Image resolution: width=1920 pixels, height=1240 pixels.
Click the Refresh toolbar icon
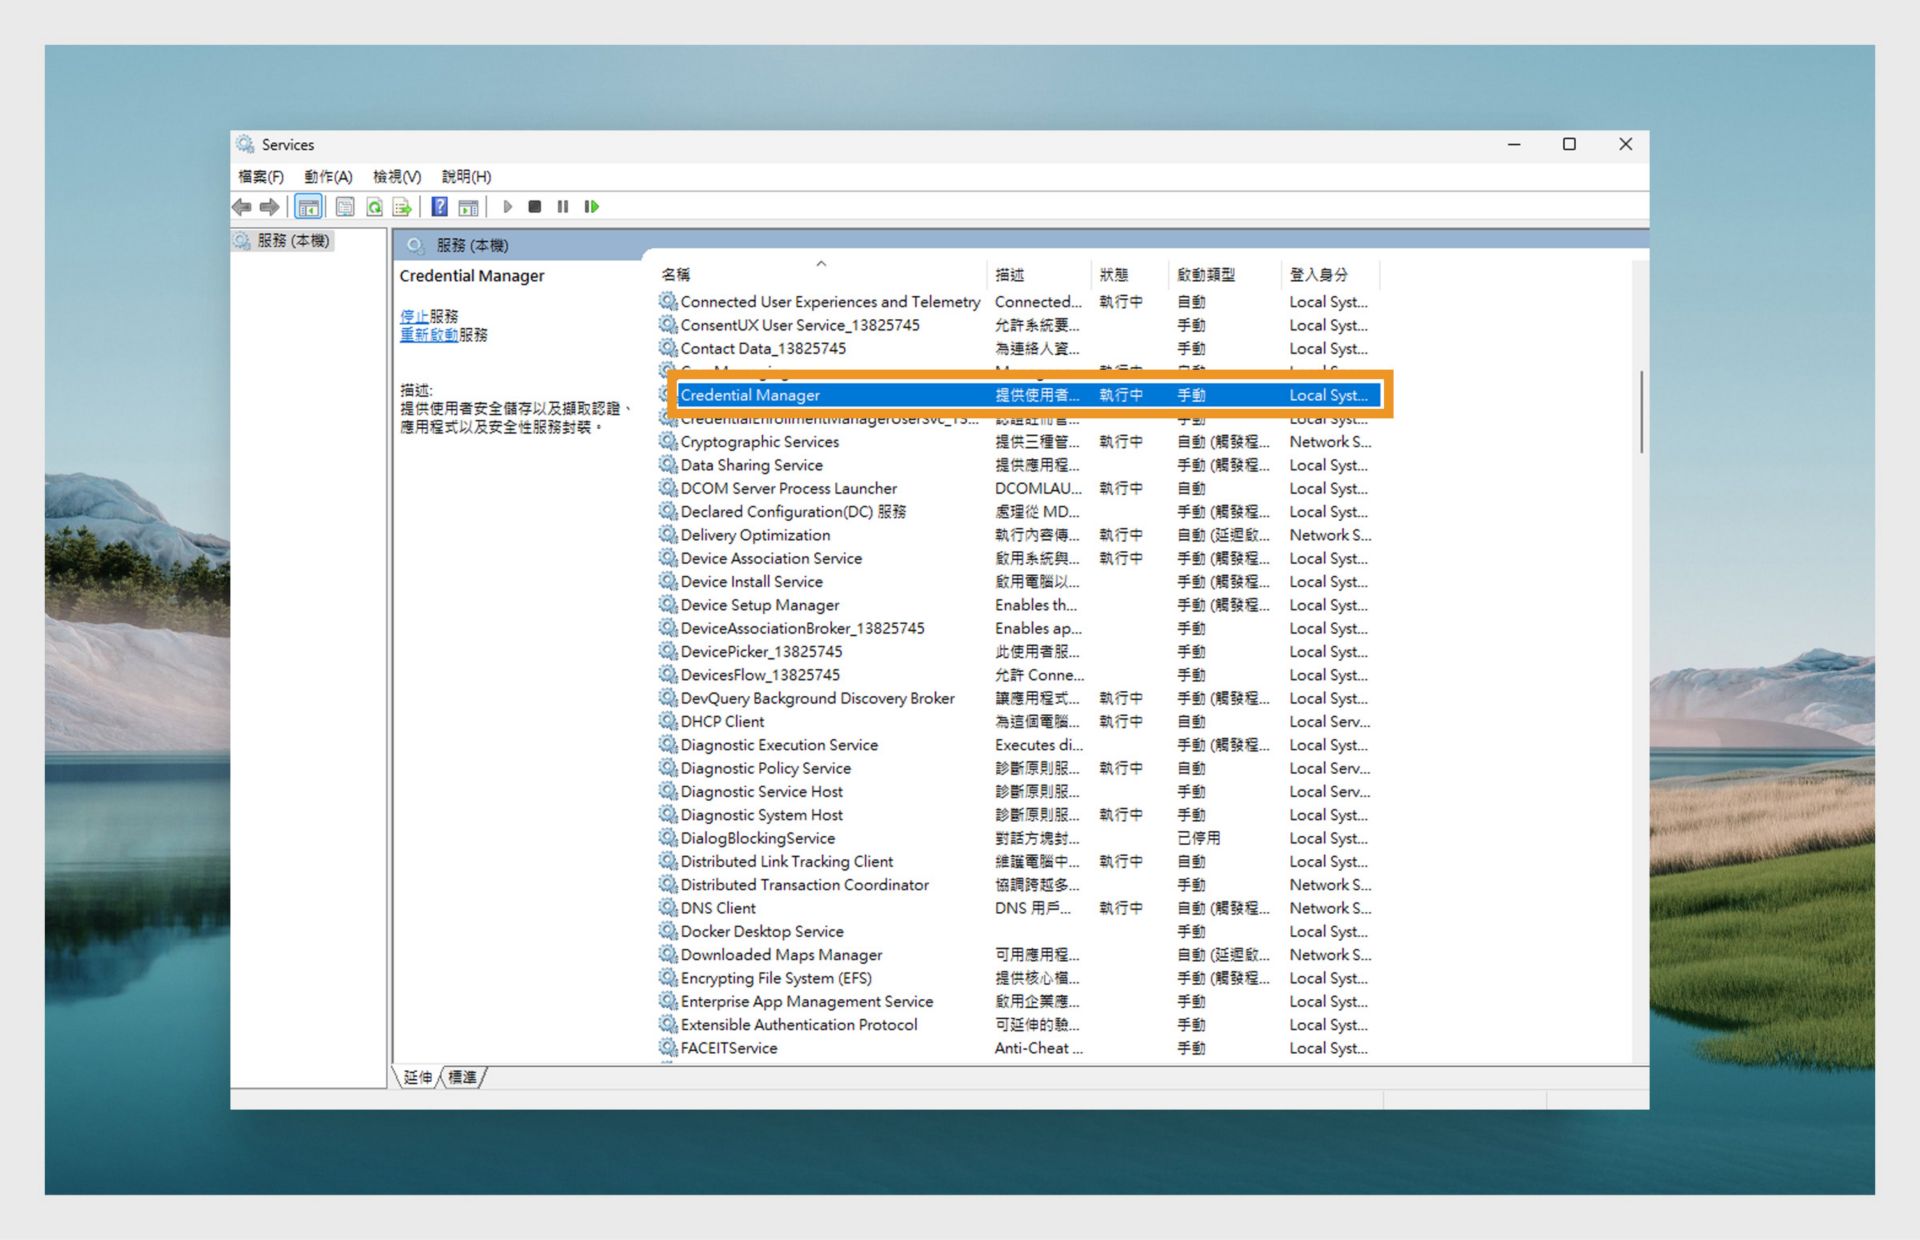(374, 207)
